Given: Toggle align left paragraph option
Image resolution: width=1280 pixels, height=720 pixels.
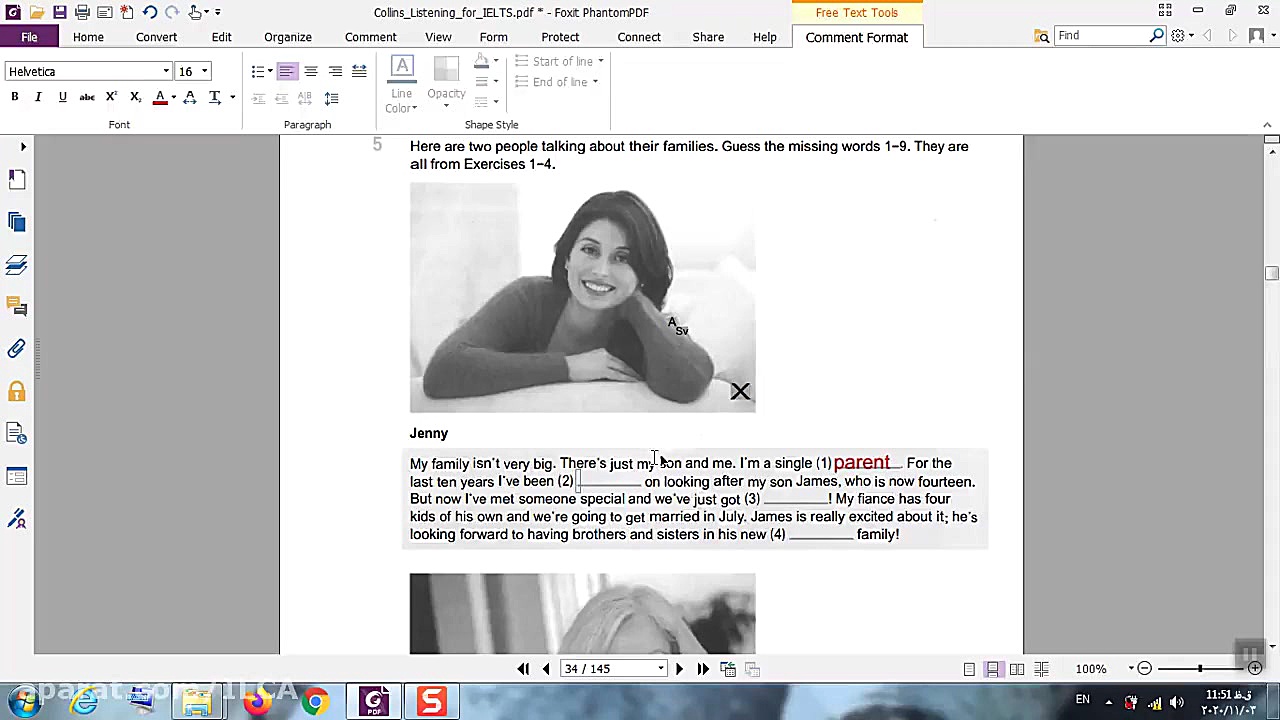Looking at the screenshot, I should point(286,72).
